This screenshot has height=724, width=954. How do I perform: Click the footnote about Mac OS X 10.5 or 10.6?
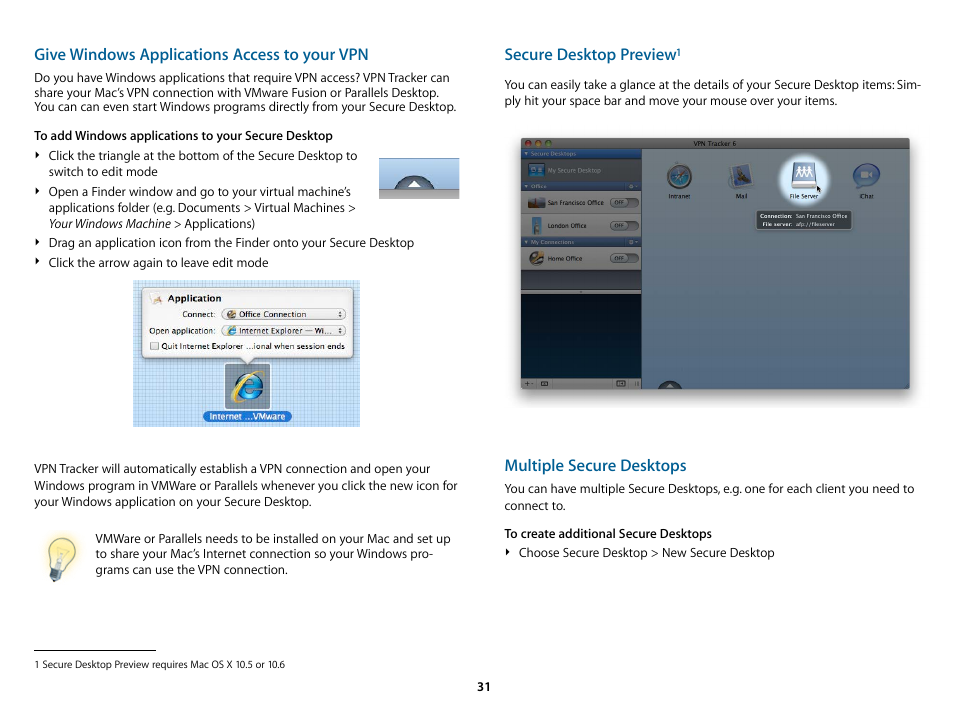[x=159, y=664]
